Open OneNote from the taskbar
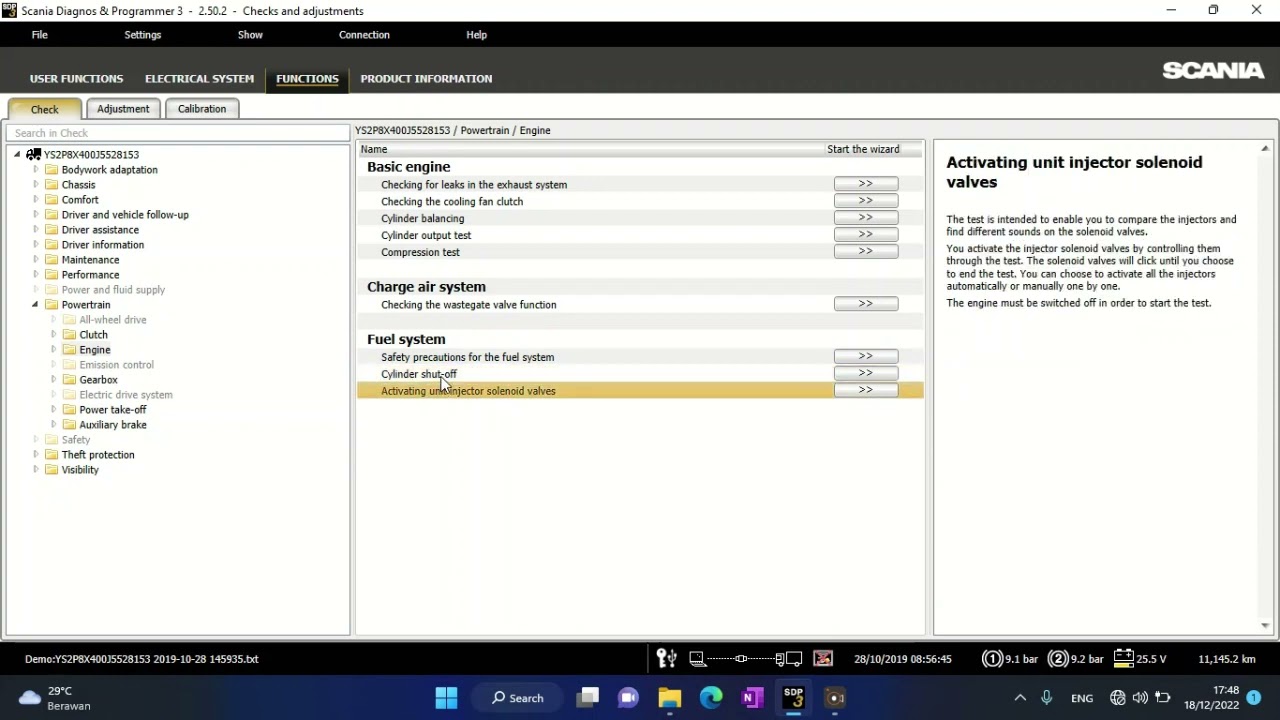This screenshot has height=720, width=1280. pos(752,698)
